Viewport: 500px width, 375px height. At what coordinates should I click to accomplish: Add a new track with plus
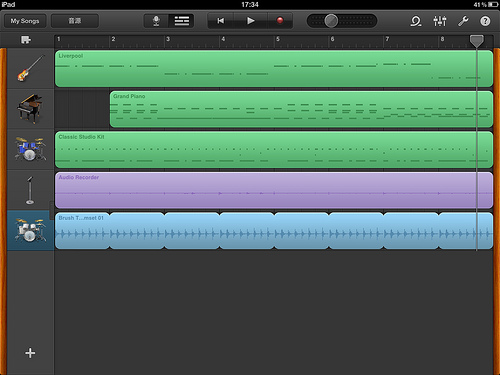30,353
